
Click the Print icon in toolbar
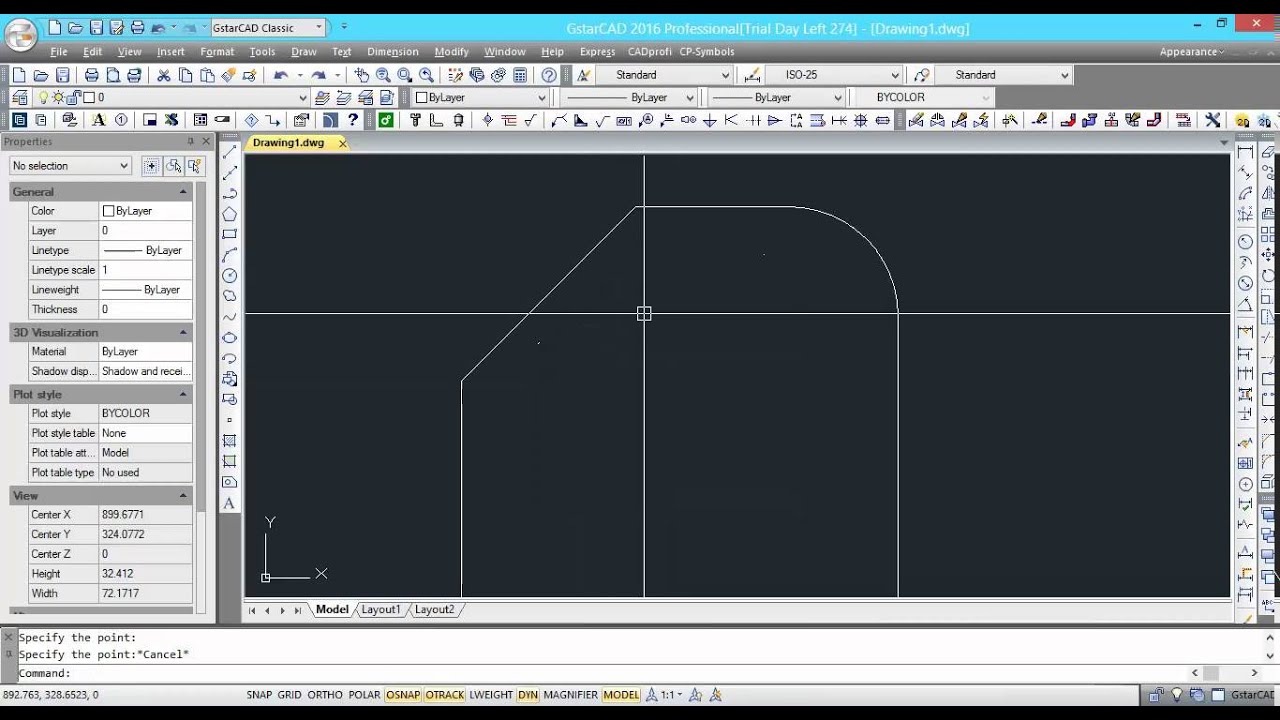tap(91, 75)
